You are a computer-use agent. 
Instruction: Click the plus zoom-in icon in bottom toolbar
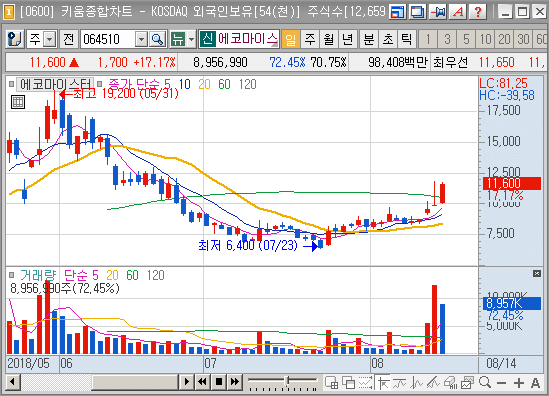[x=519, y=383]
